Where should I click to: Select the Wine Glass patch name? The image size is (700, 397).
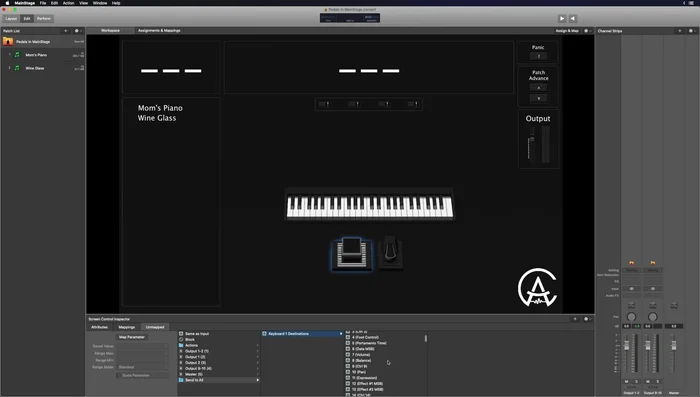click(35, 68)
